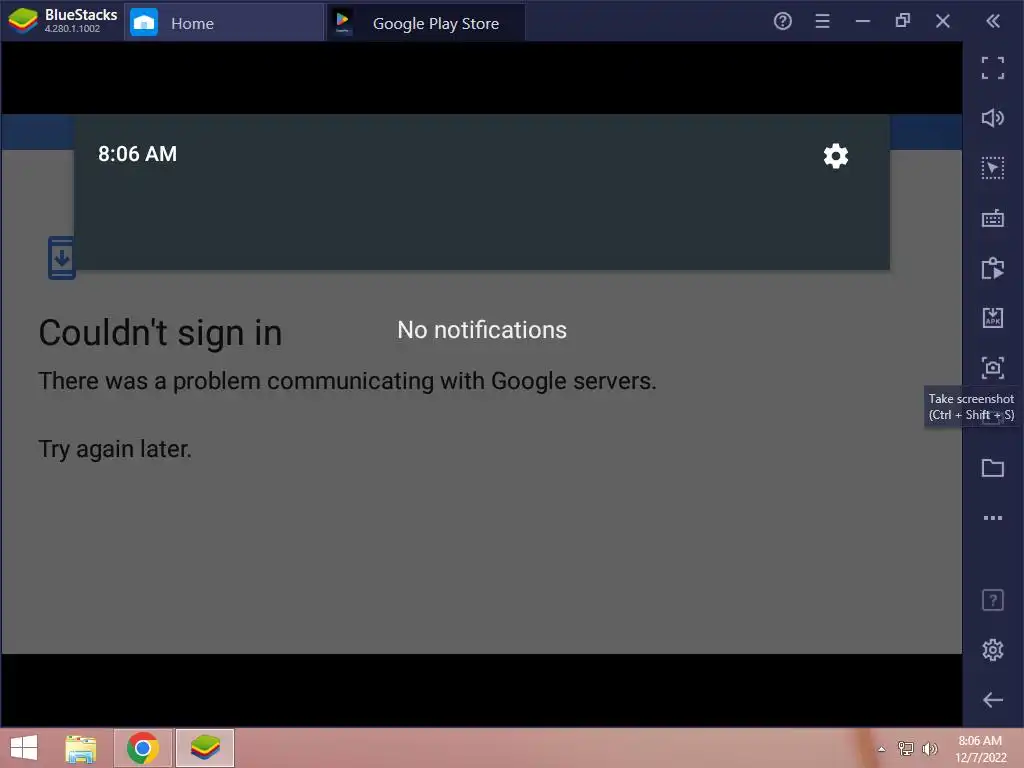Click the 8:06 AM time in notification shade
The width and height of the screenshot is (1024, 768).
[137, 154]
